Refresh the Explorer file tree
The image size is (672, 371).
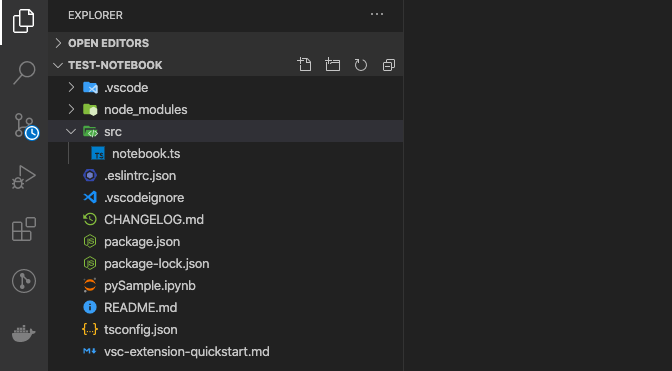[x=360, y=65]
